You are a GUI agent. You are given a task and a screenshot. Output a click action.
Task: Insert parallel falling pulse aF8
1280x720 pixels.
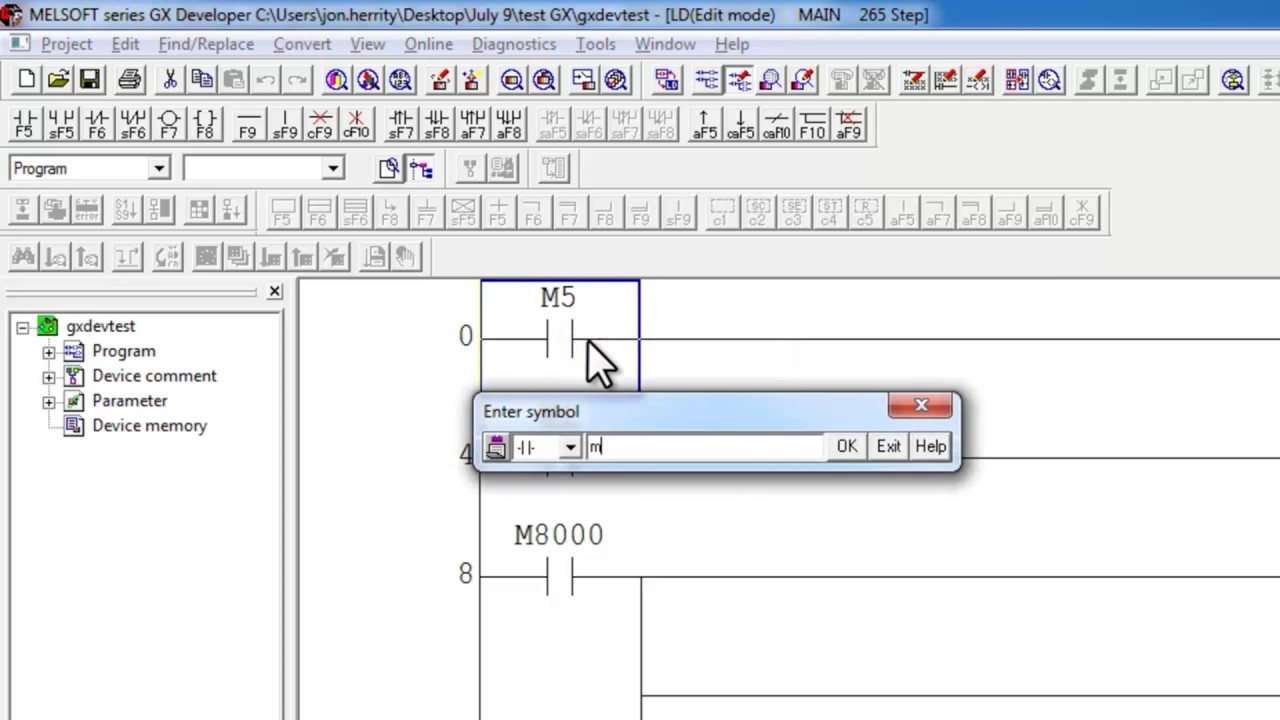(x=509, y=124)
